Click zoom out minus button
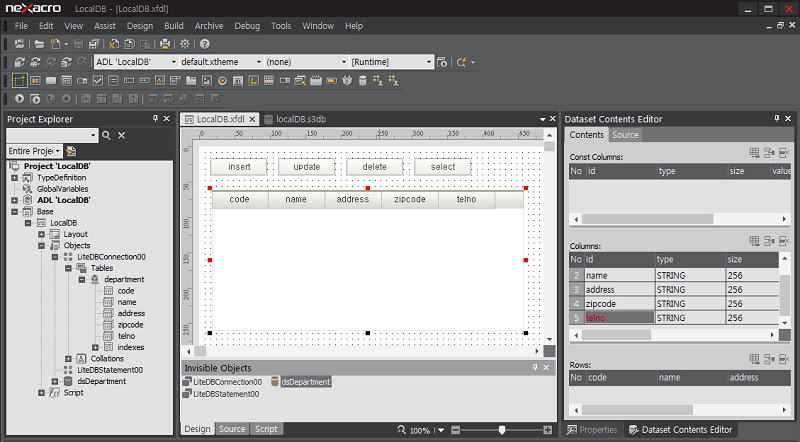 click(x=456, y=430)
